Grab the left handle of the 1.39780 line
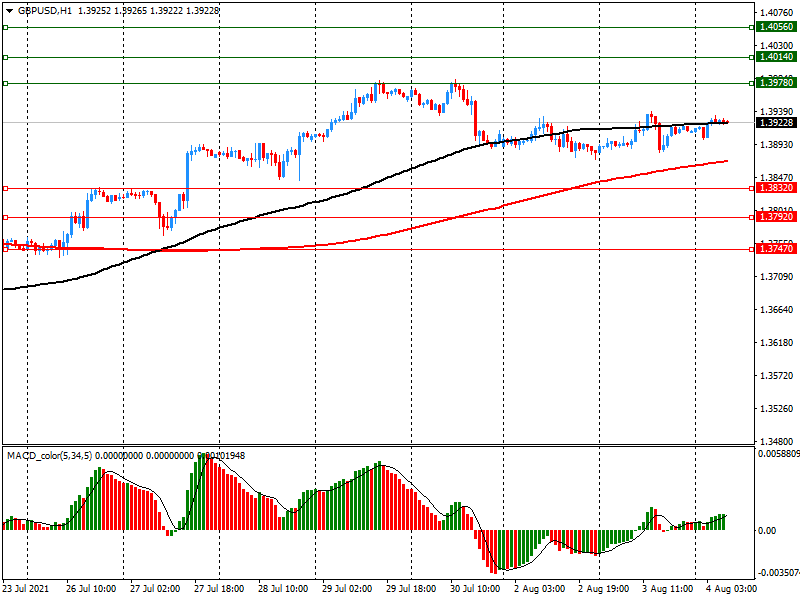This screenshot has width=800, height=600. tap(6, 83)
